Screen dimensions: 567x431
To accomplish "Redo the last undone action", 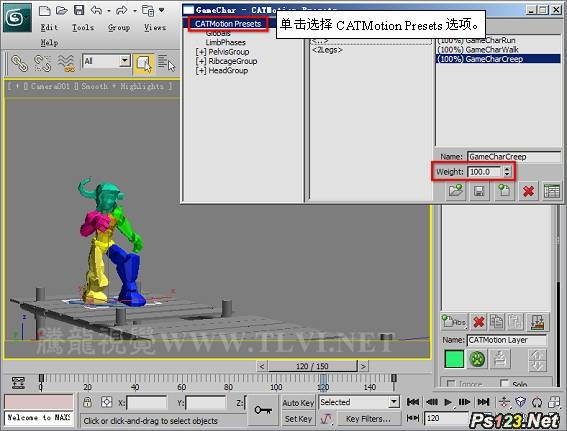I will (122, 10).
